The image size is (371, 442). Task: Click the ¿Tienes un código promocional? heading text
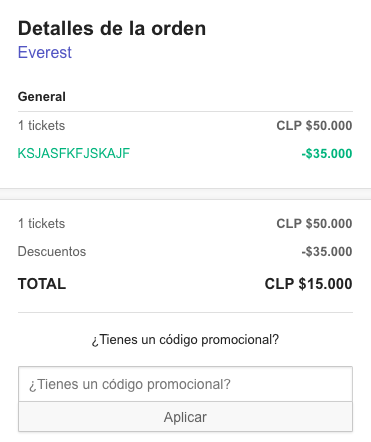[x=185, y=340]
